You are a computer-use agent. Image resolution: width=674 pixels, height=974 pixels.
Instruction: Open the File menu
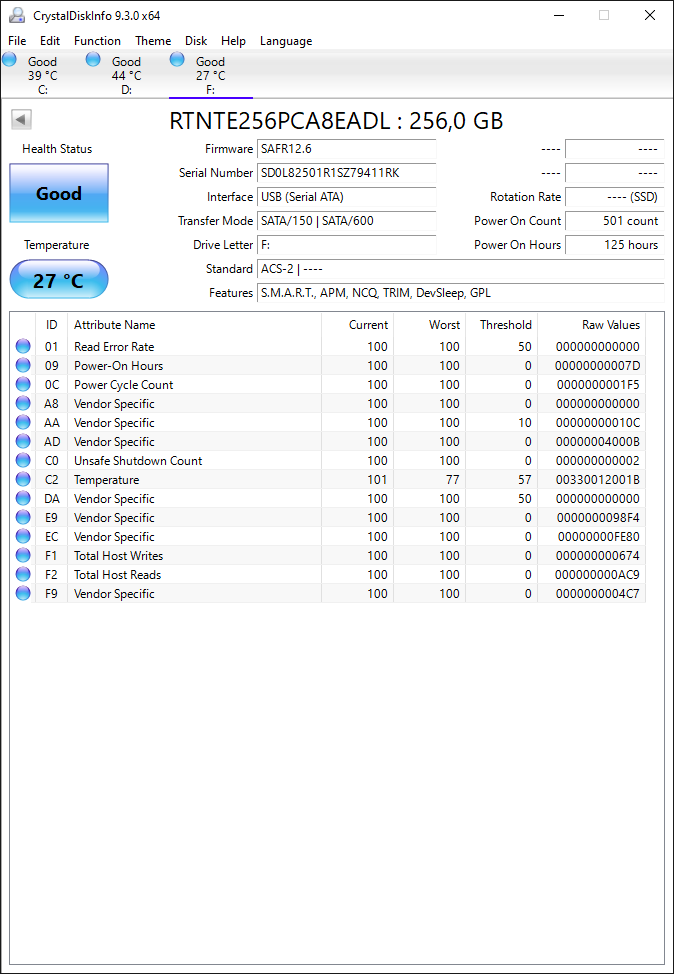[x=17, y=41]
